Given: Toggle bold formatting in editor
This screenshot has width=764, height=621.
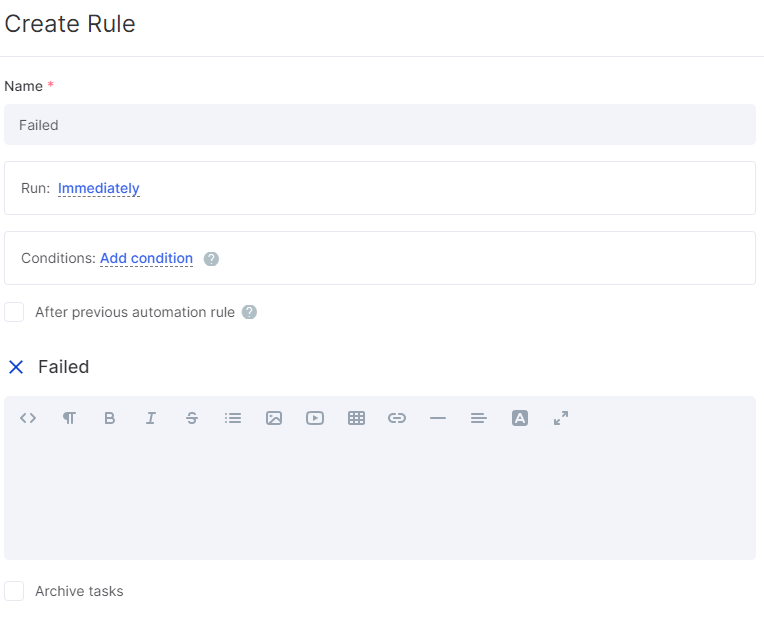Looking at the screenshot, I should click(110, 418).
